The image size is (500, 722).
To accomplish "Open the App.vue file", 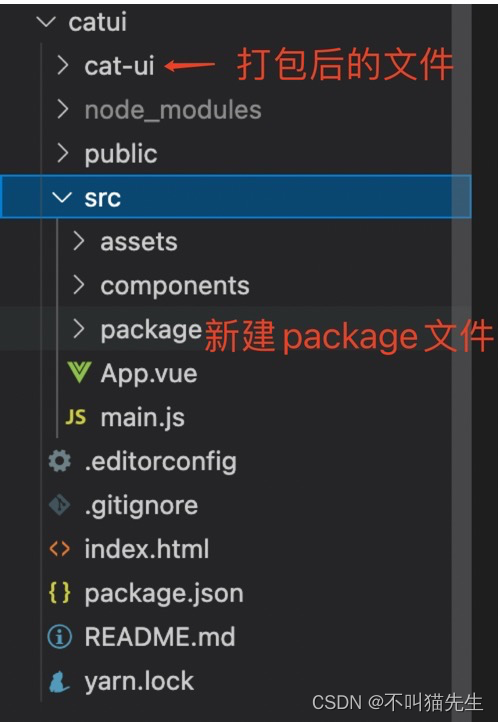I will pyautogui.click(x=149, y=373).
